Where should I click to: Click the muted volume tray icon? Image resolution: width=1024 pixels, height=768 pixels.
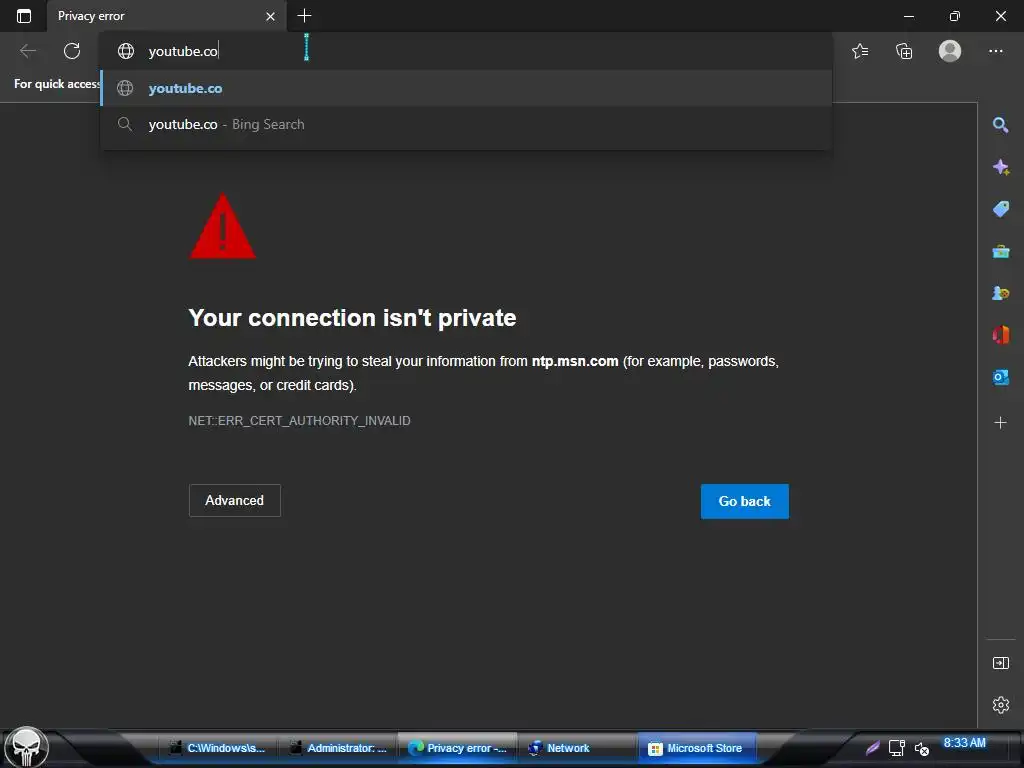pyautogui.click(x=921, y=748)
